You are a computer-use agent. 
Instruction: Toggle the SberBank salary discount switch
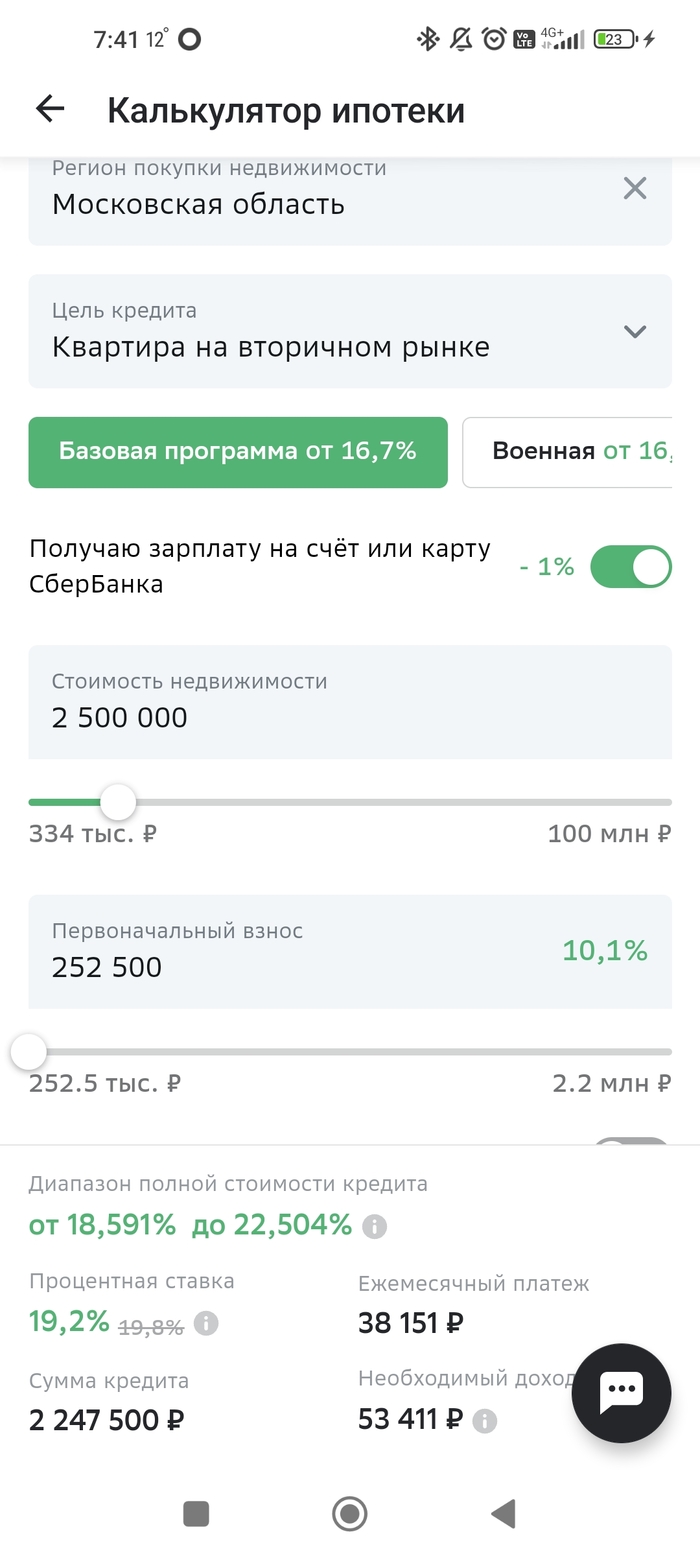[630, 567]
